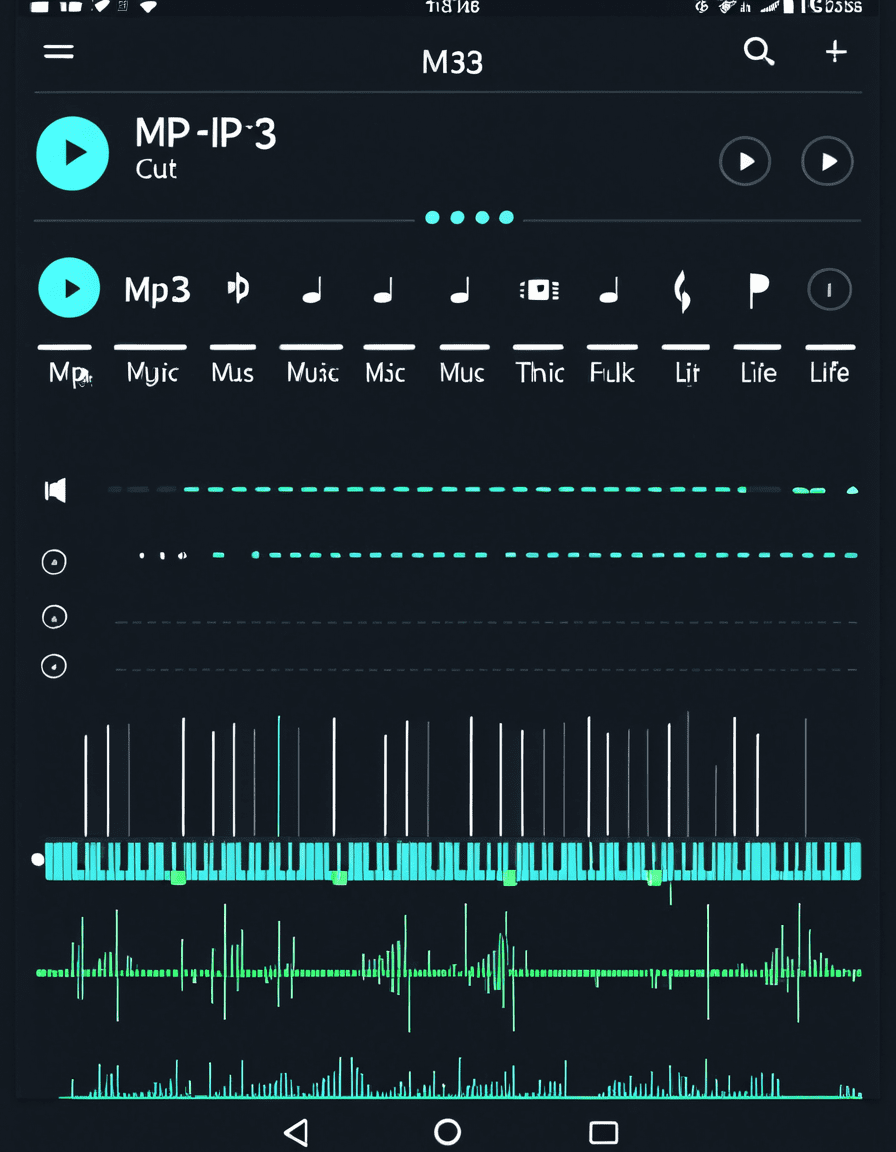The image size is (896, 1152).
Task: Open the hamburger menu
Action: click(x=59, y=52)
